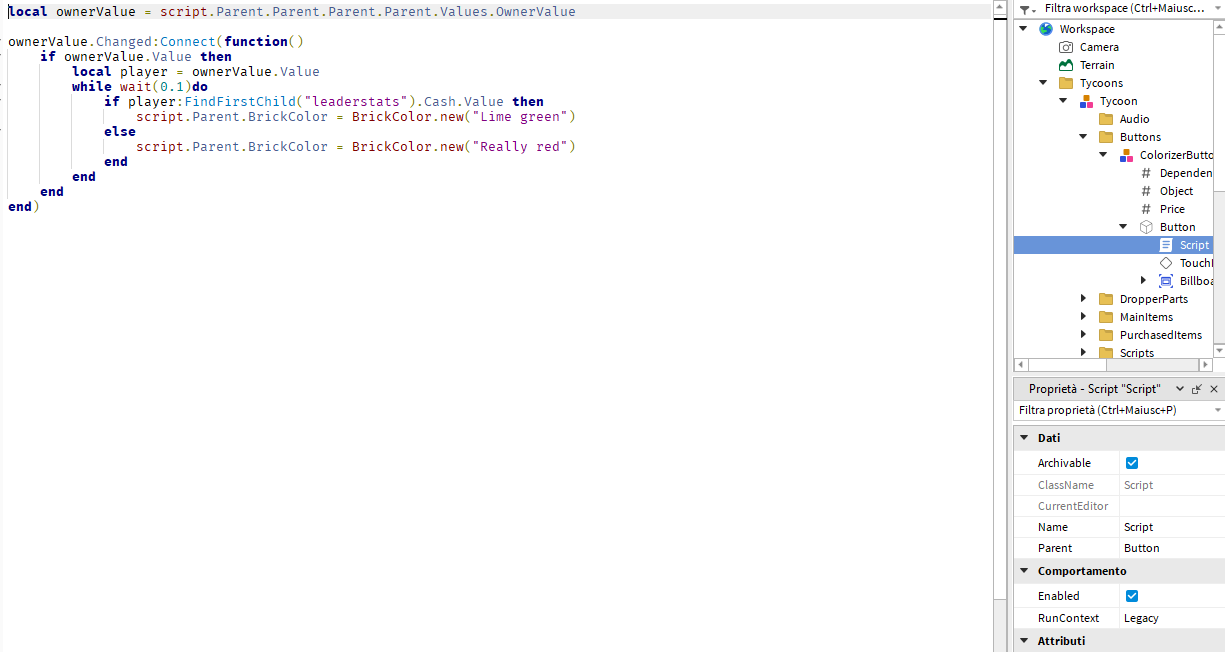This screenshot has height=652, width=1225.
Task: Toggle the Enabled checkbox
Action: pyautogui.click(x=1132, y=596)
